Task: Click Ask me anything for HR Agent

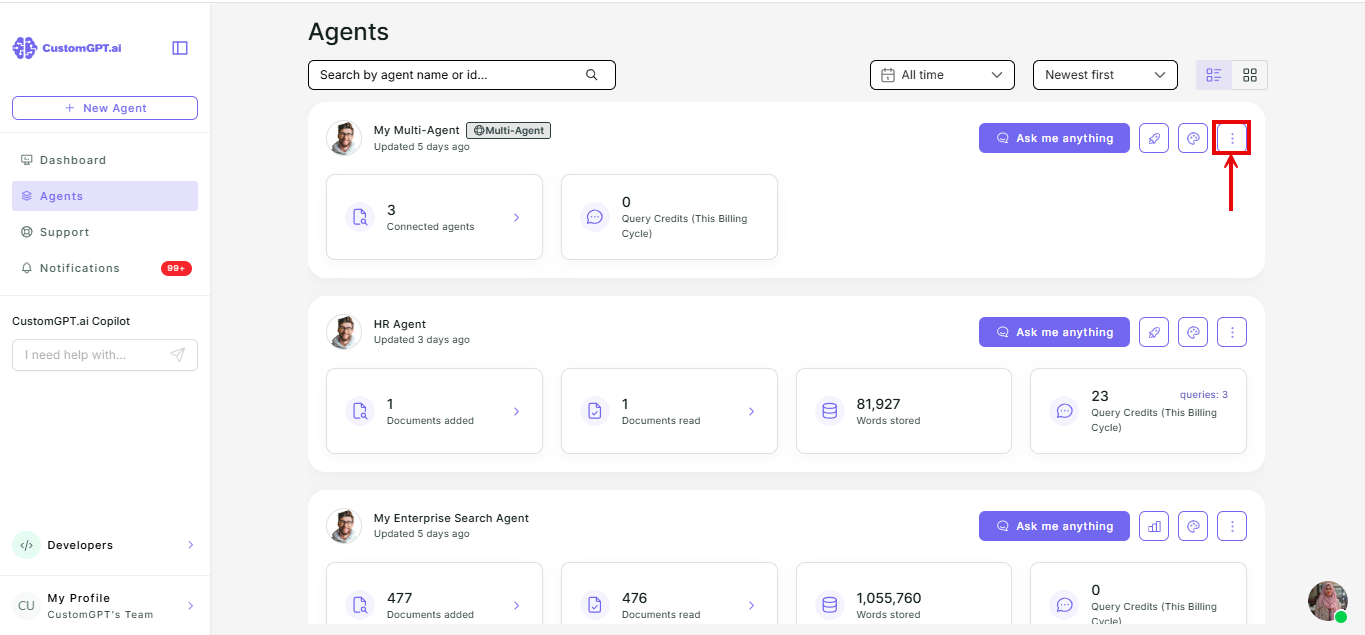Action: point(1054,332)
